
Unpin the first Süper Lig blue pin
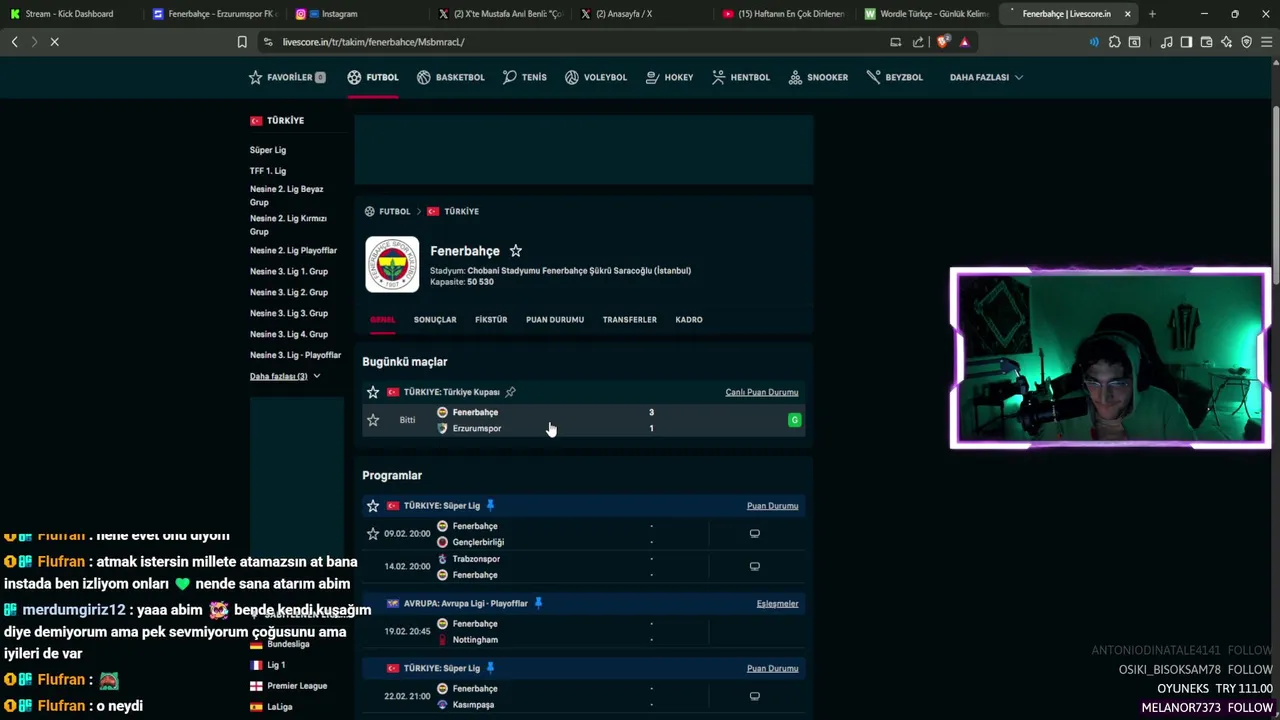pyautogui.click(x=490, y=506)
